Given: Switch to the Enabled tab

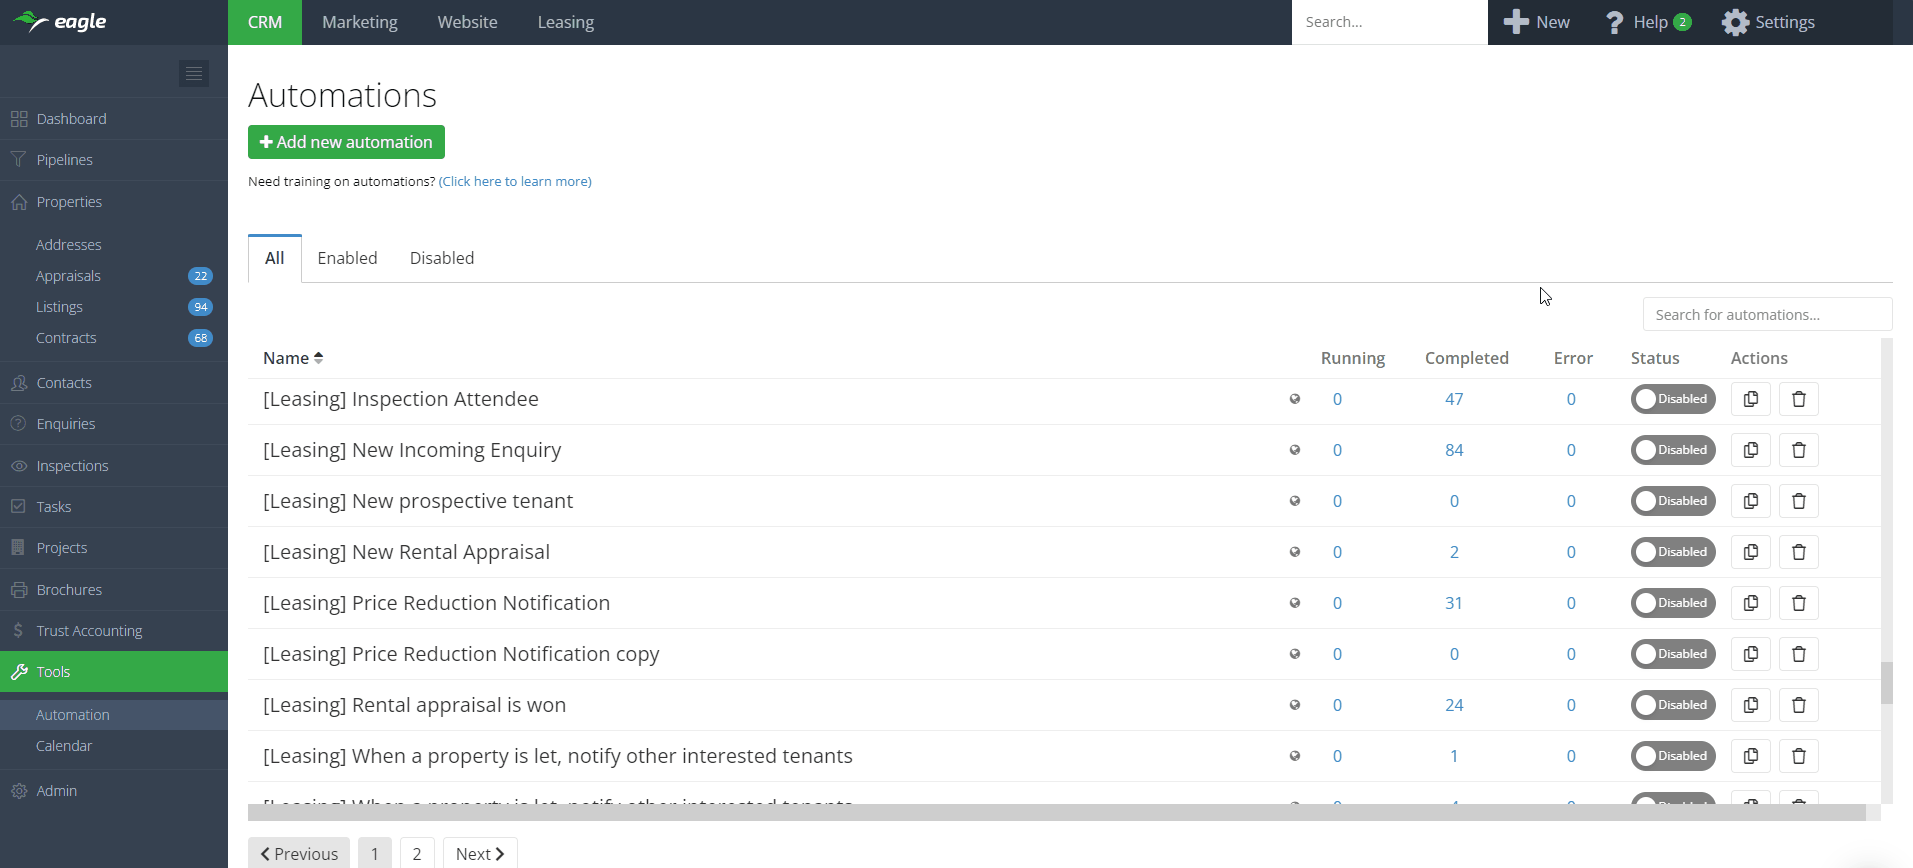Looking at the screenshot, I should [x=347, y=258].
